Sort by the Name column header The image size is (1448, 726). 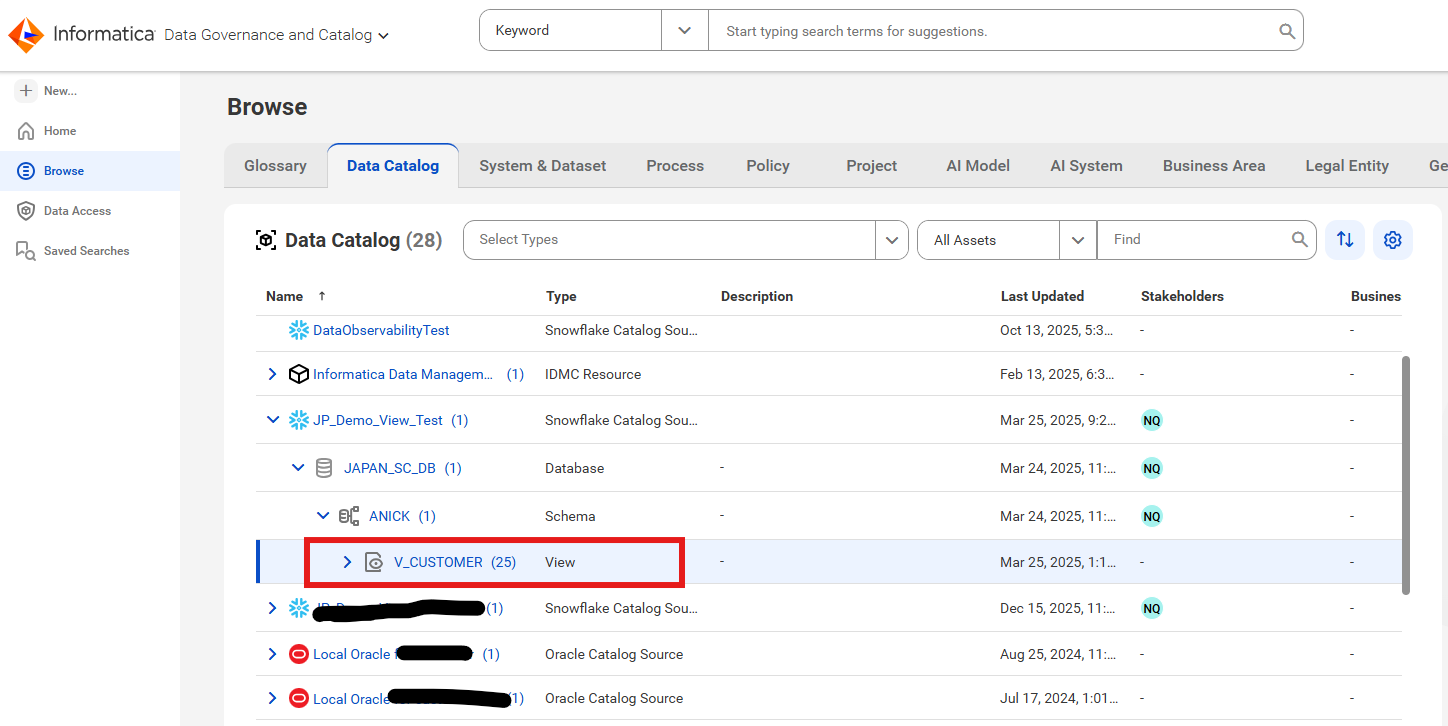pos(284,296)
